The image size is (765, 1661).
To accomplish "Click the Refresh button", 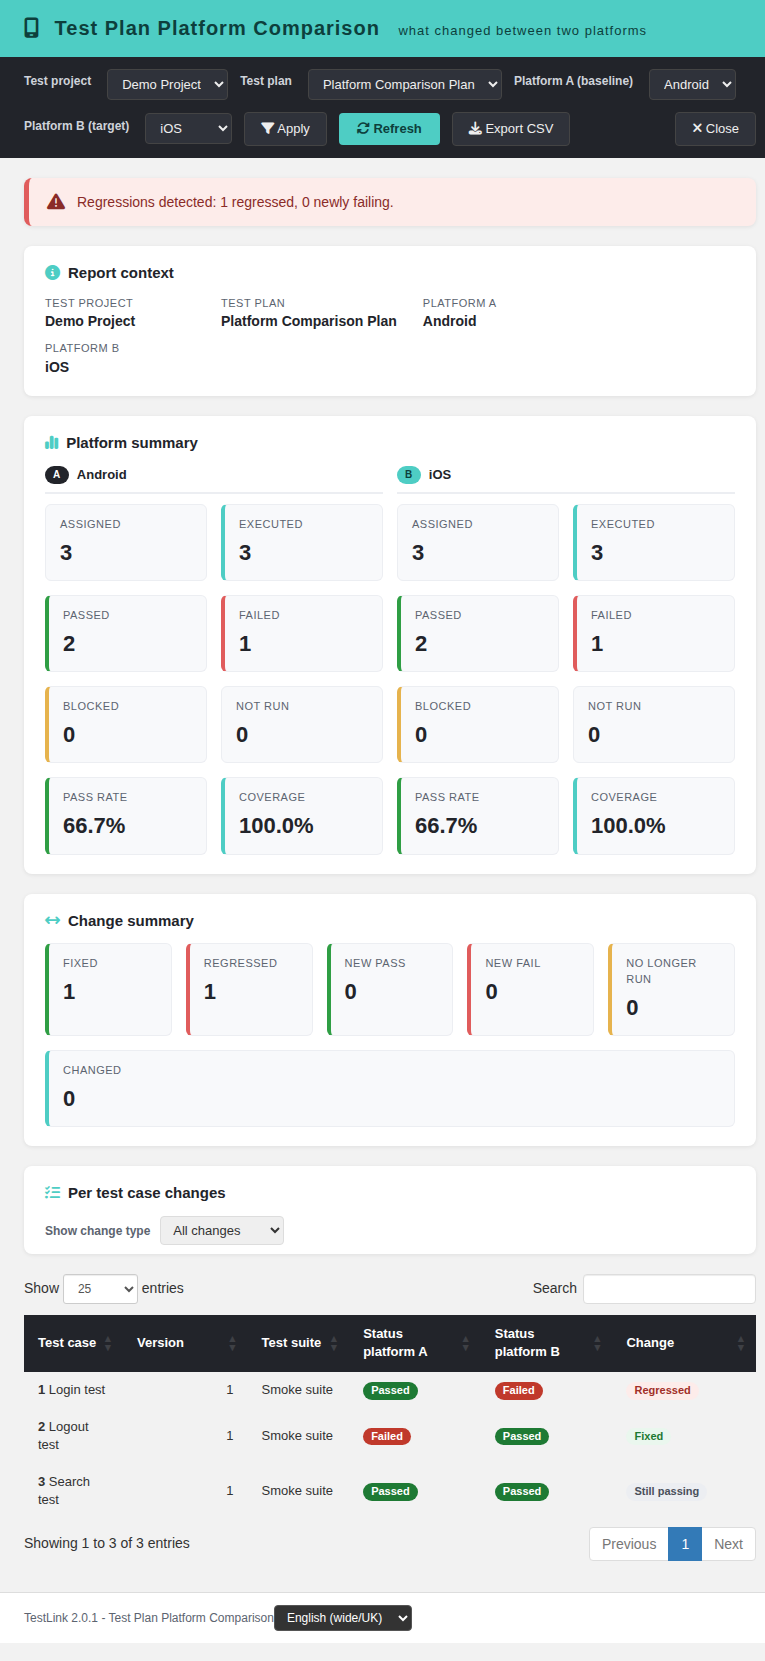I will [389, 129].
